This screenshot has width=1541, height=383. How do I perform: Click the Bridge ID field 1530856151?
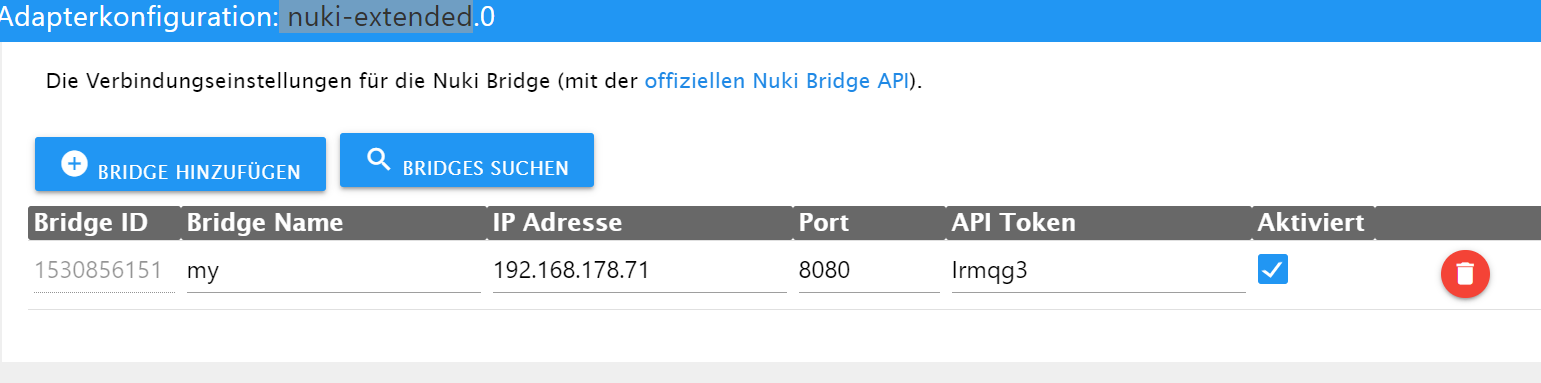click(104, 271)
